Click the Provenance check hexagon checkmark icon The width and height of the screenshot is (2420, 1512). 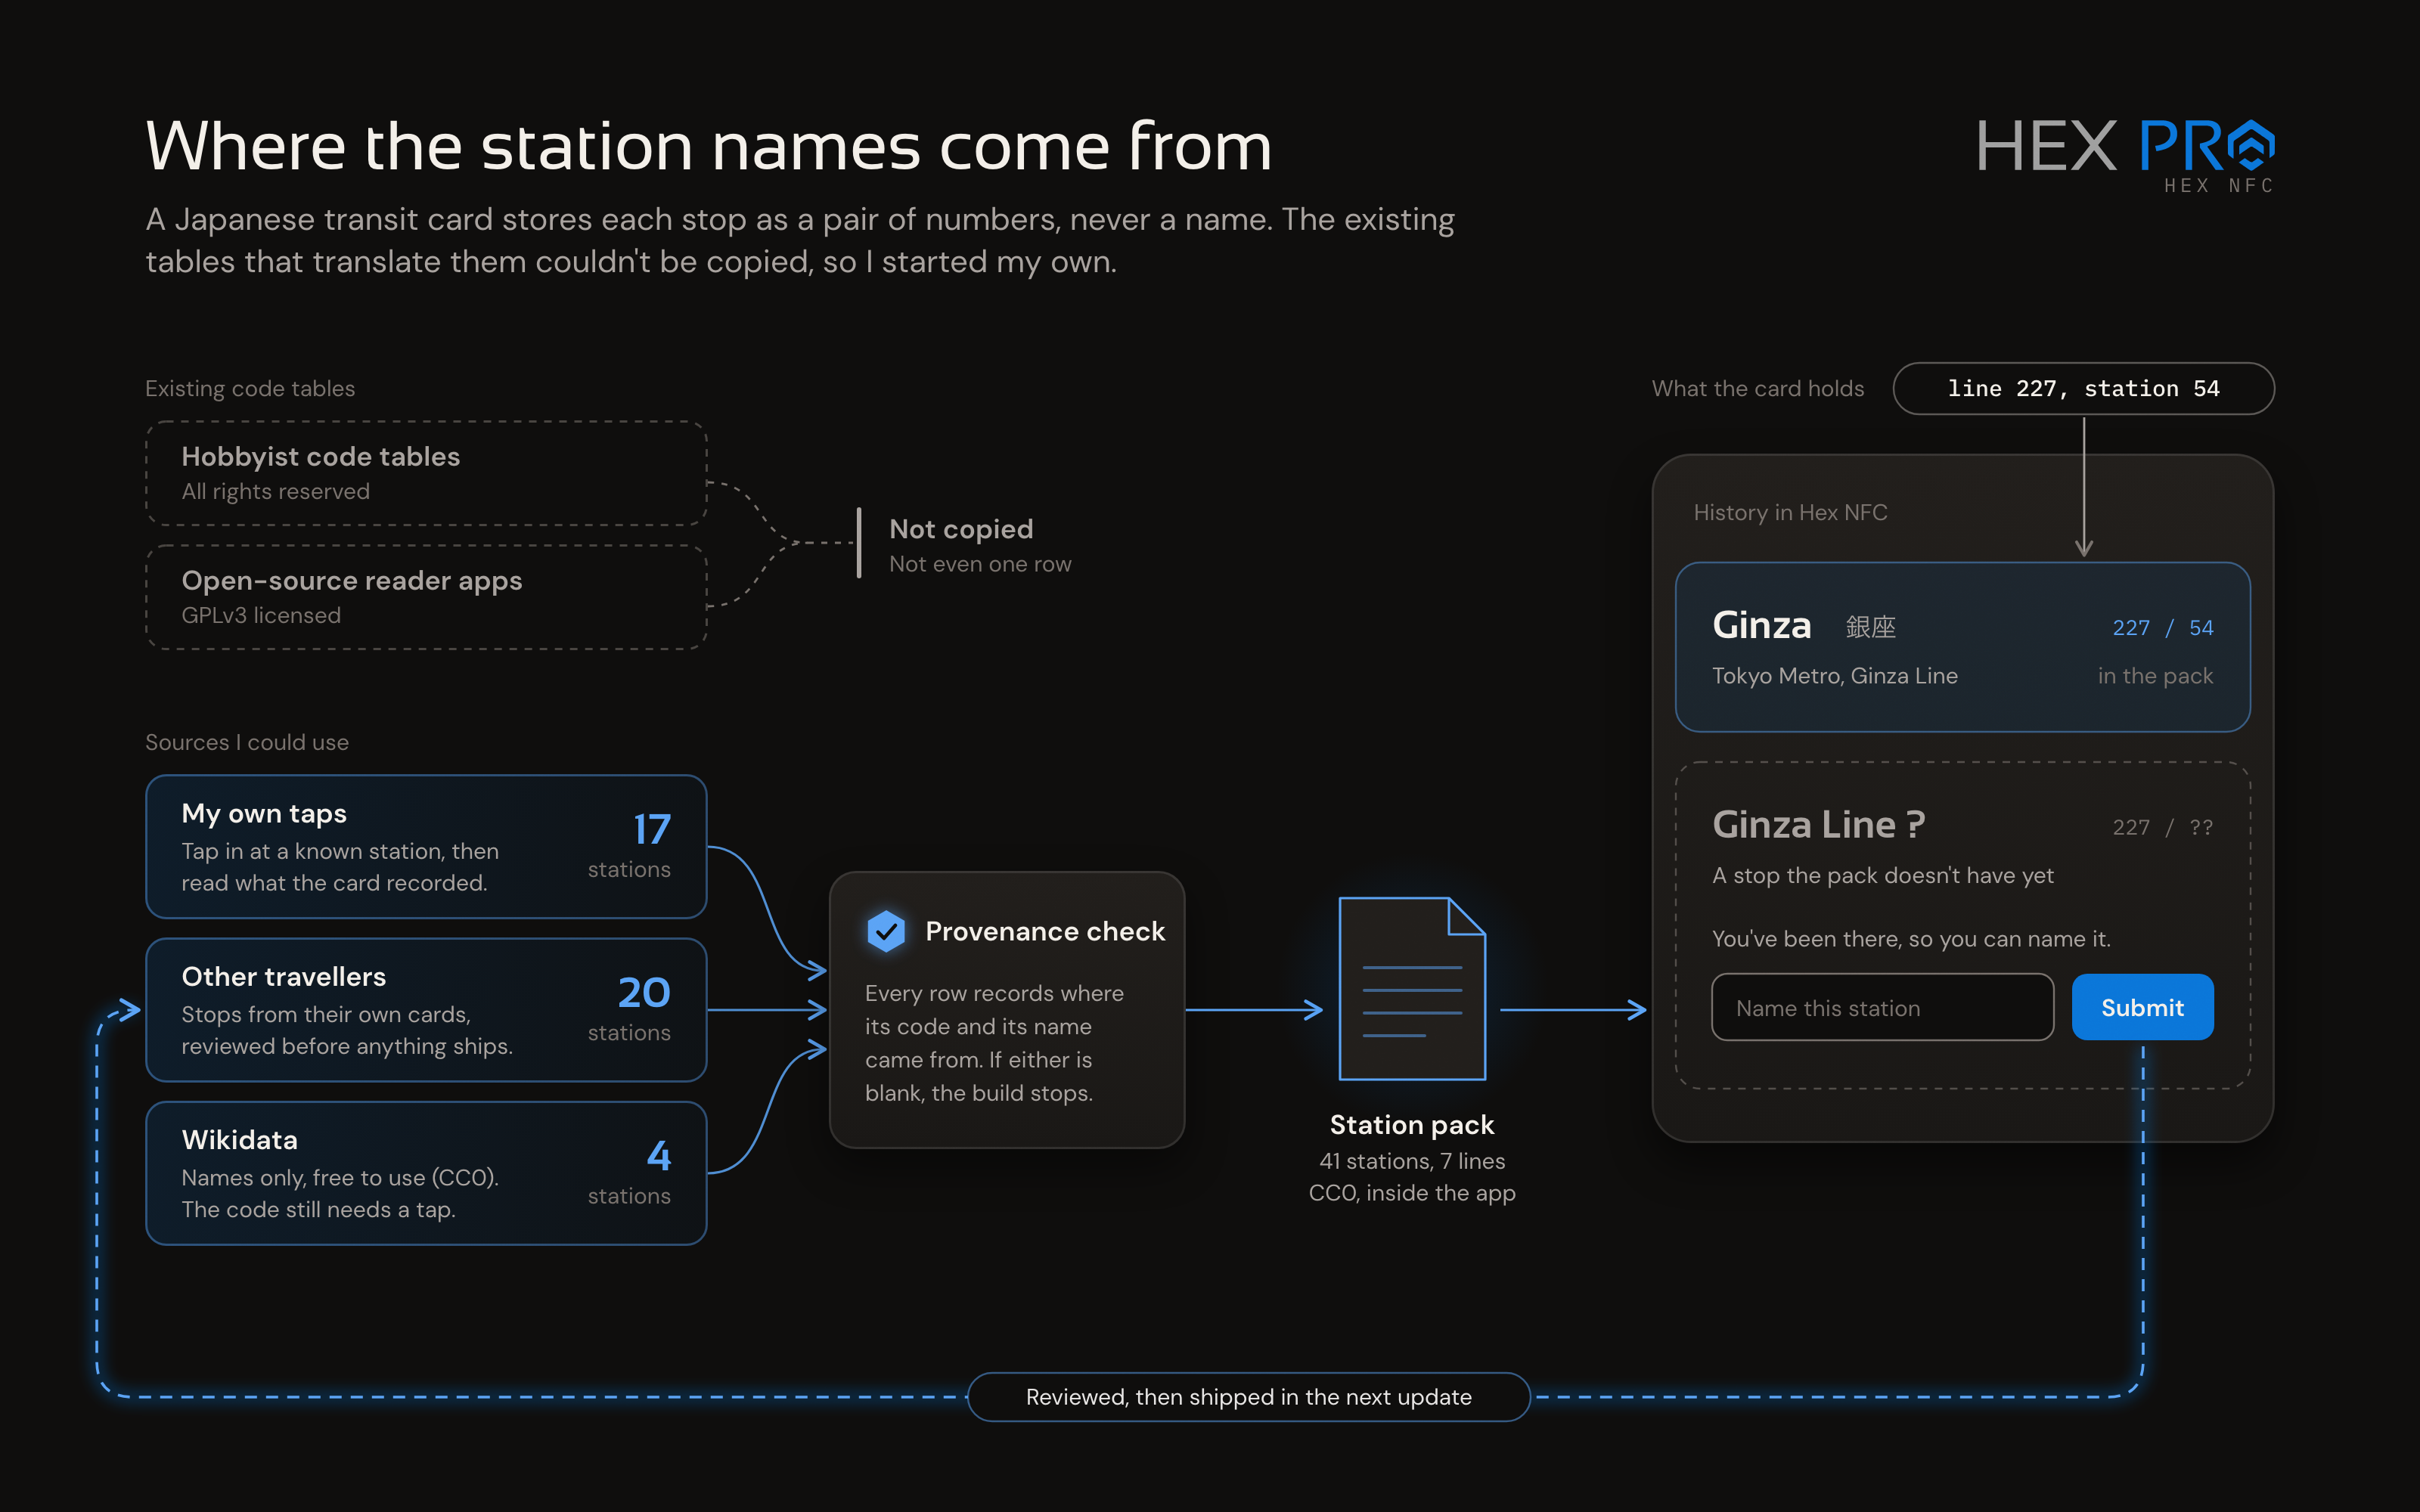(886, 931)
